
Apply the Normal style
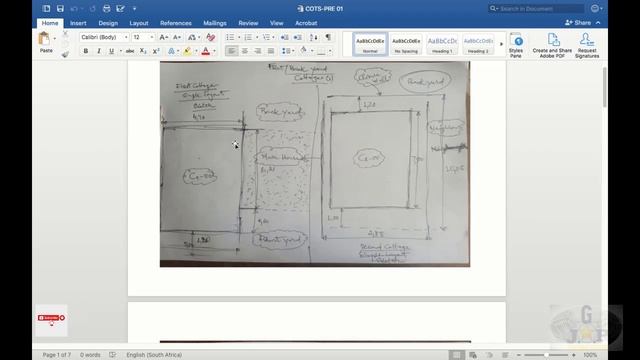click(x=370, y=44)
